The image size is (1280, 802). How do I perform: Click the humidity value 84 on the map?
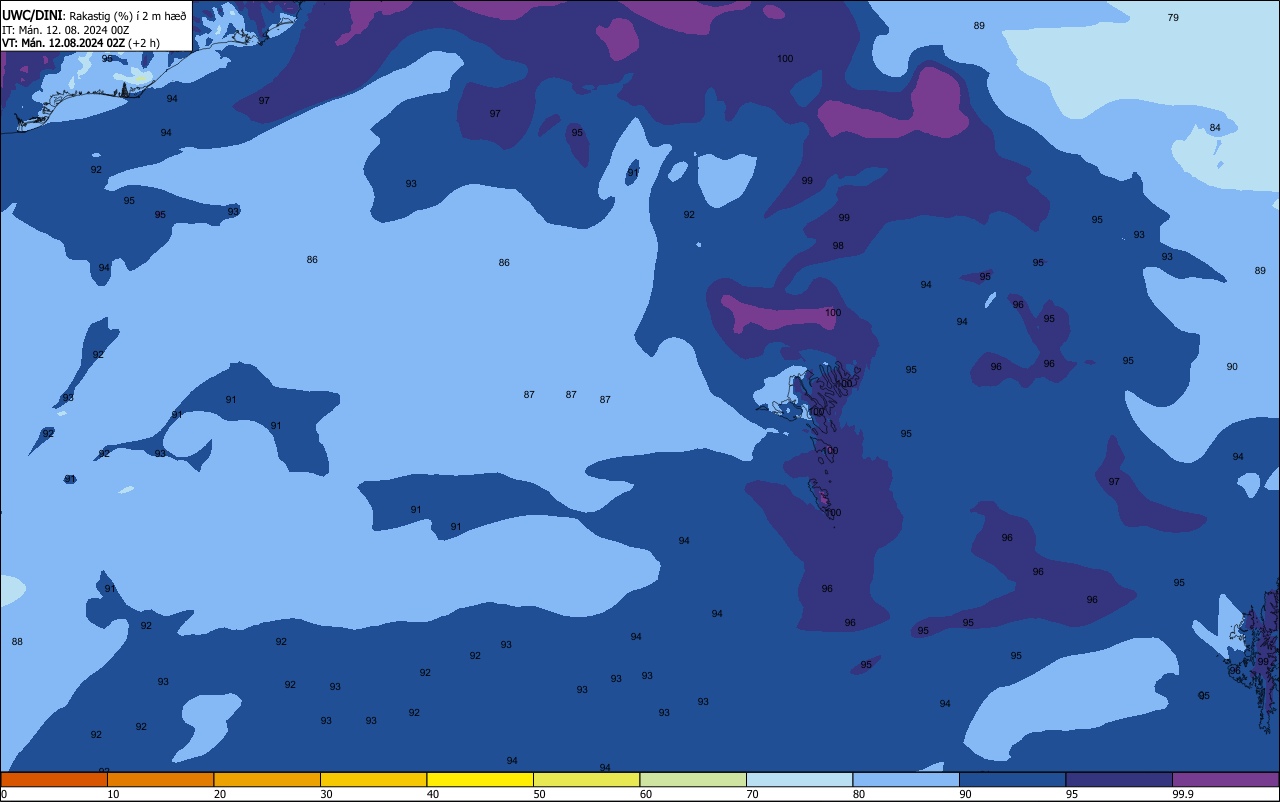1215,128
